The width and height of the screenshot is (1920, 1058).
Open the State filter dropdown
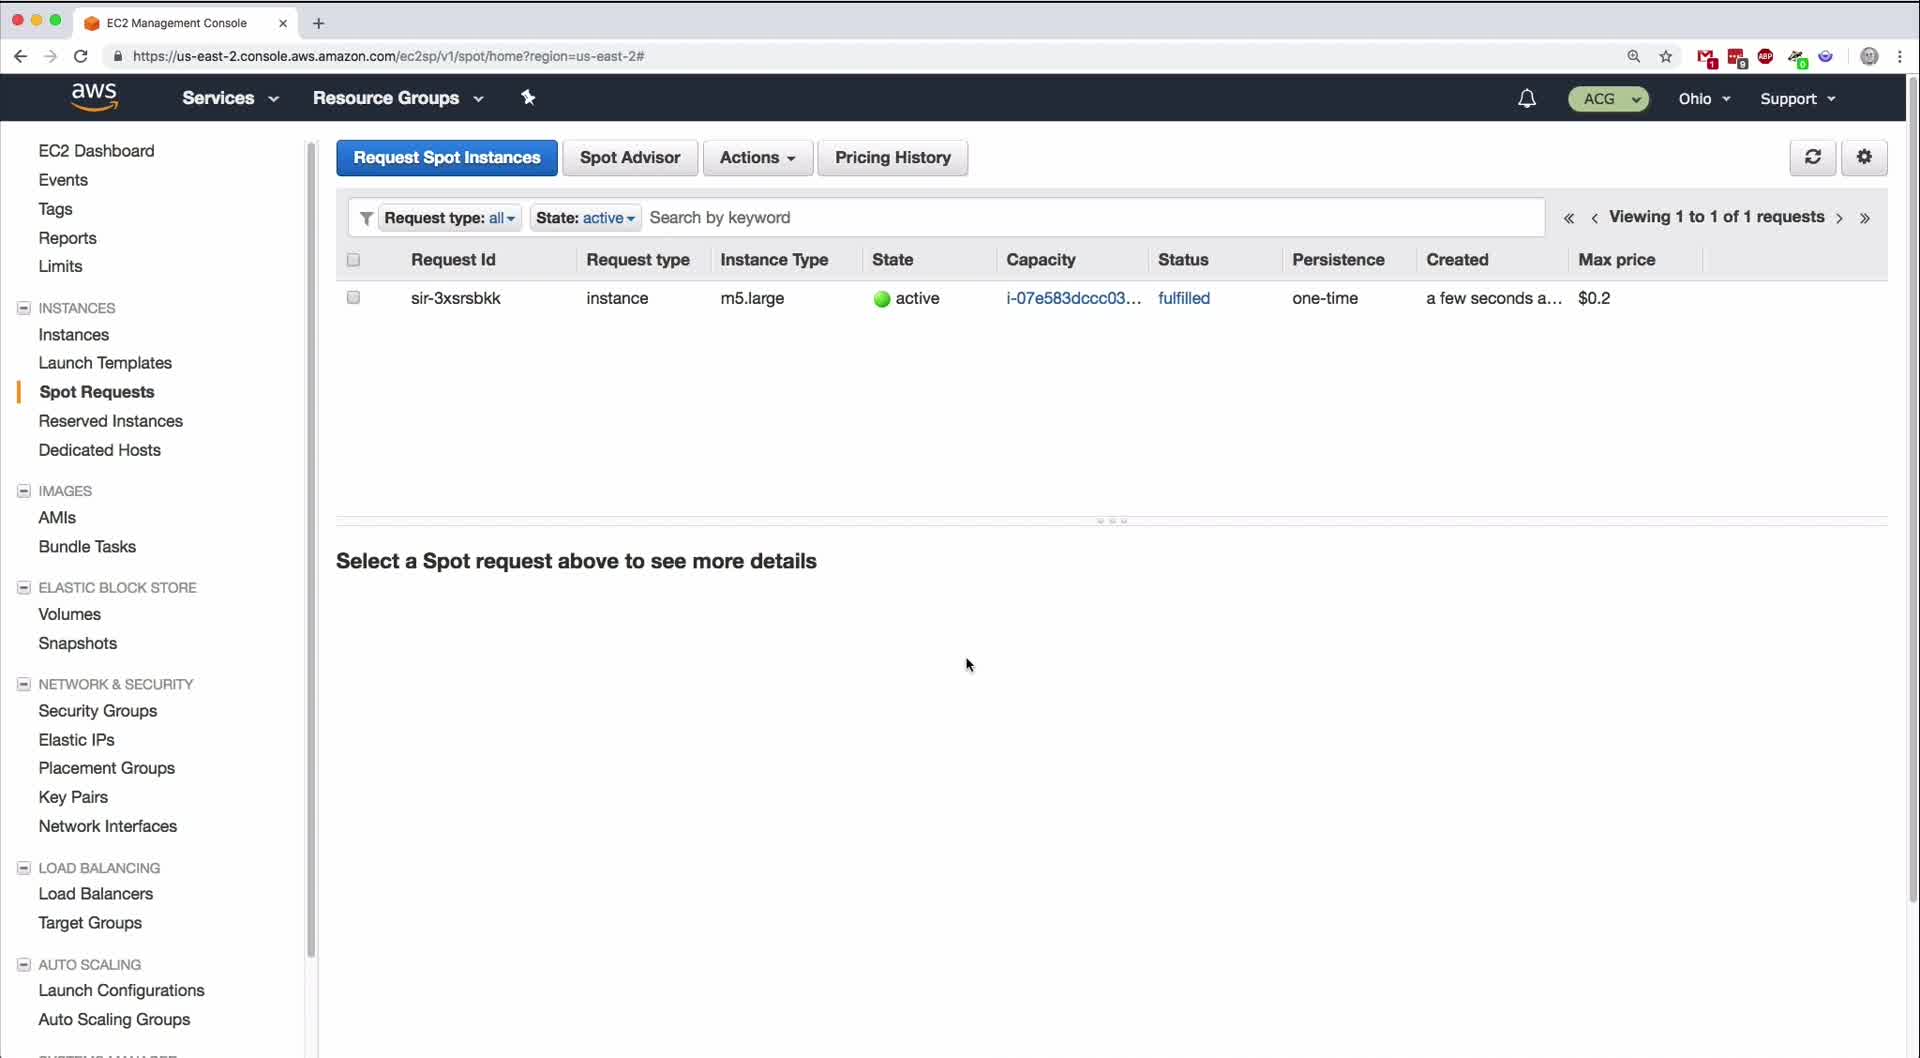coord(585,218)
